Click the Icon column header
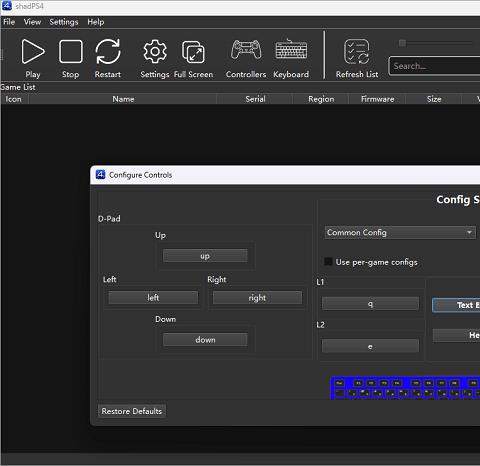This screenshot has height=466, width=480. point(14,99)
